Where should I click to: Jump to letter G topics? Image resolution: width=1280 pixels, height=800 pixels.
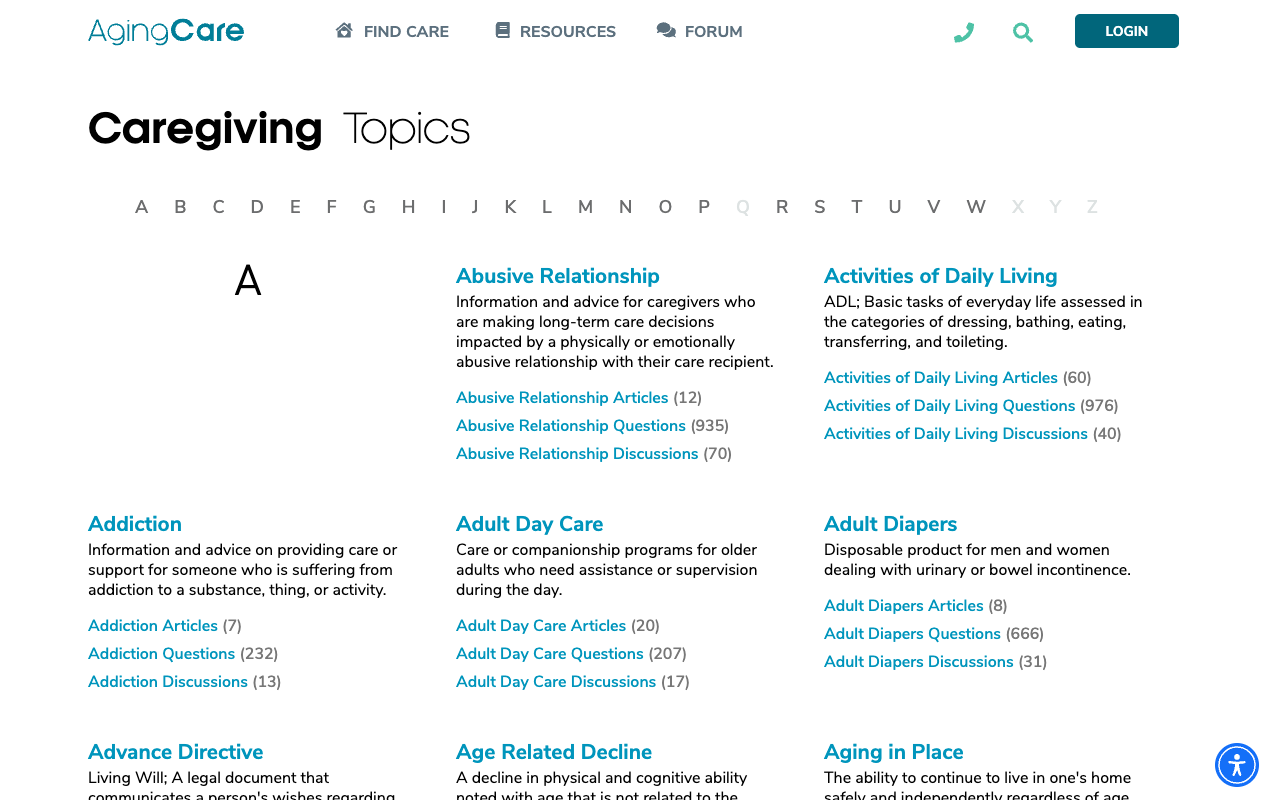(369, 207)
